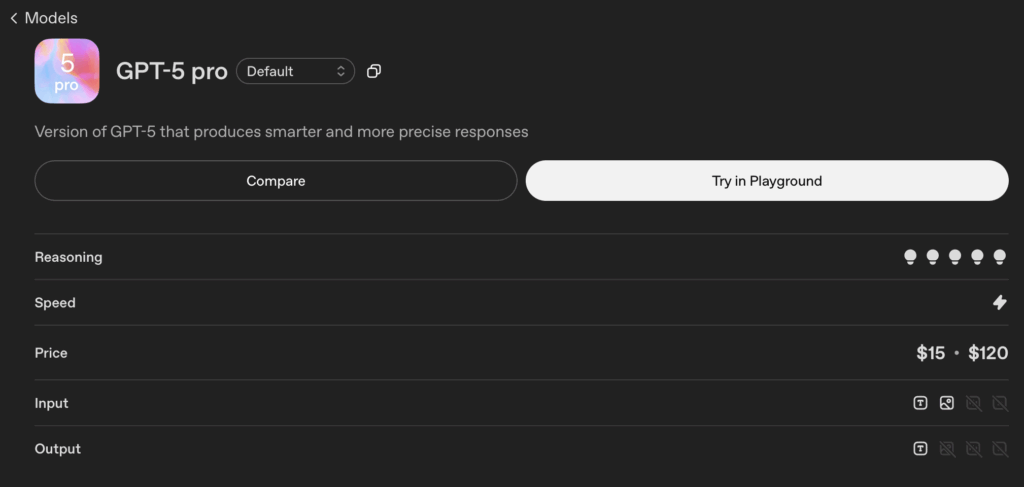Click the text icon in the Input row
1024x487 pixels.
pyautogui.click(x=920, y=403)
